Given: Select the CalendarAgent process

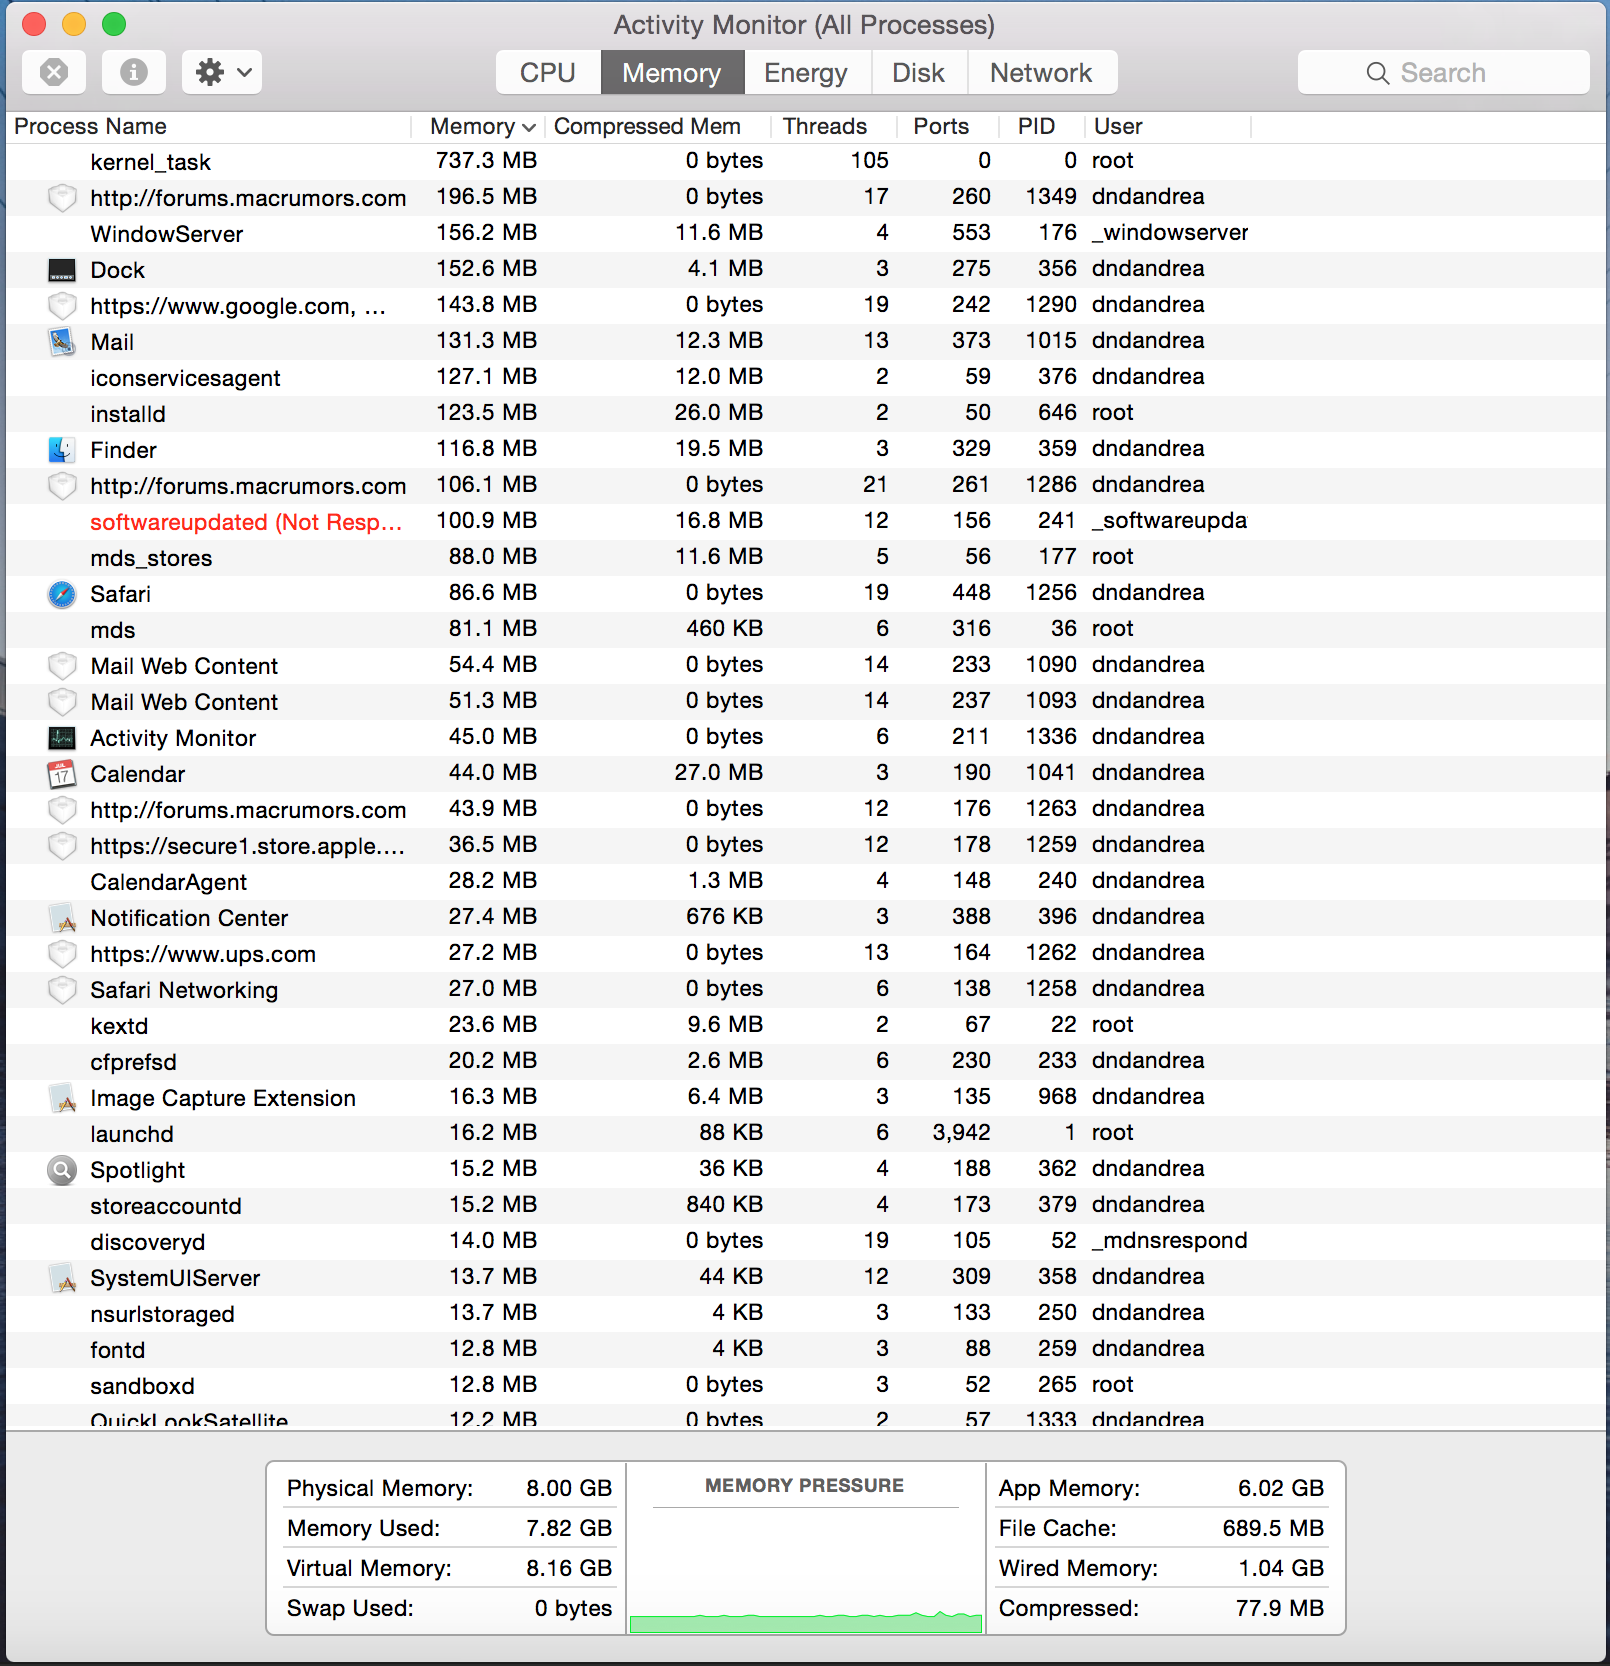Looking at the screenshot, I should tap(805, 882).
